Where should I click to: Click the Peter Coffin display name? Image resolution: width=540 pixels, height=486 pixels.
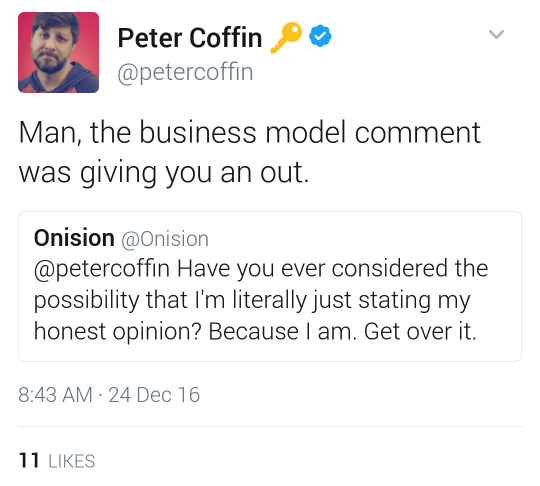[190, 38]
